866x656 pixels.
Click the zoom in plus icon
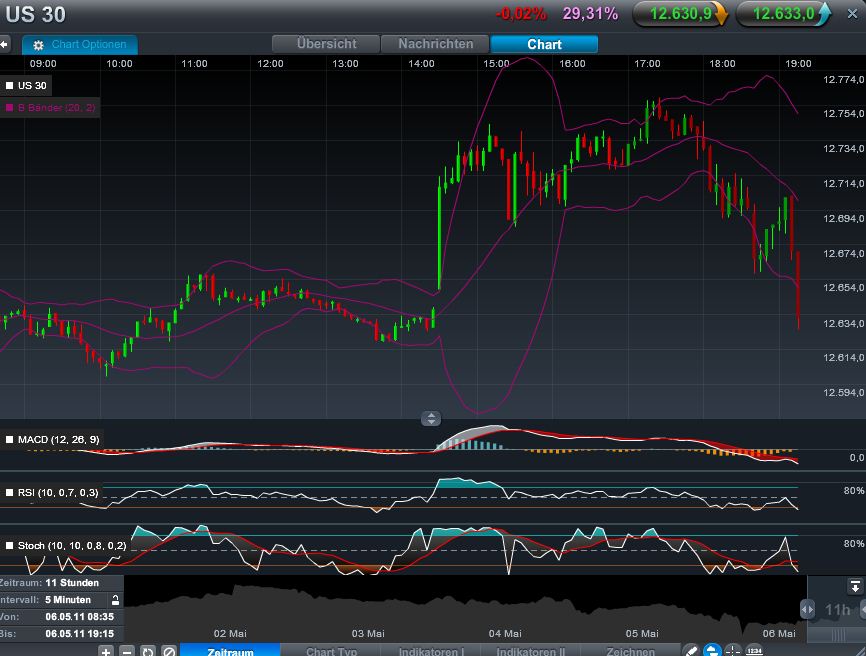pos(106,651)
